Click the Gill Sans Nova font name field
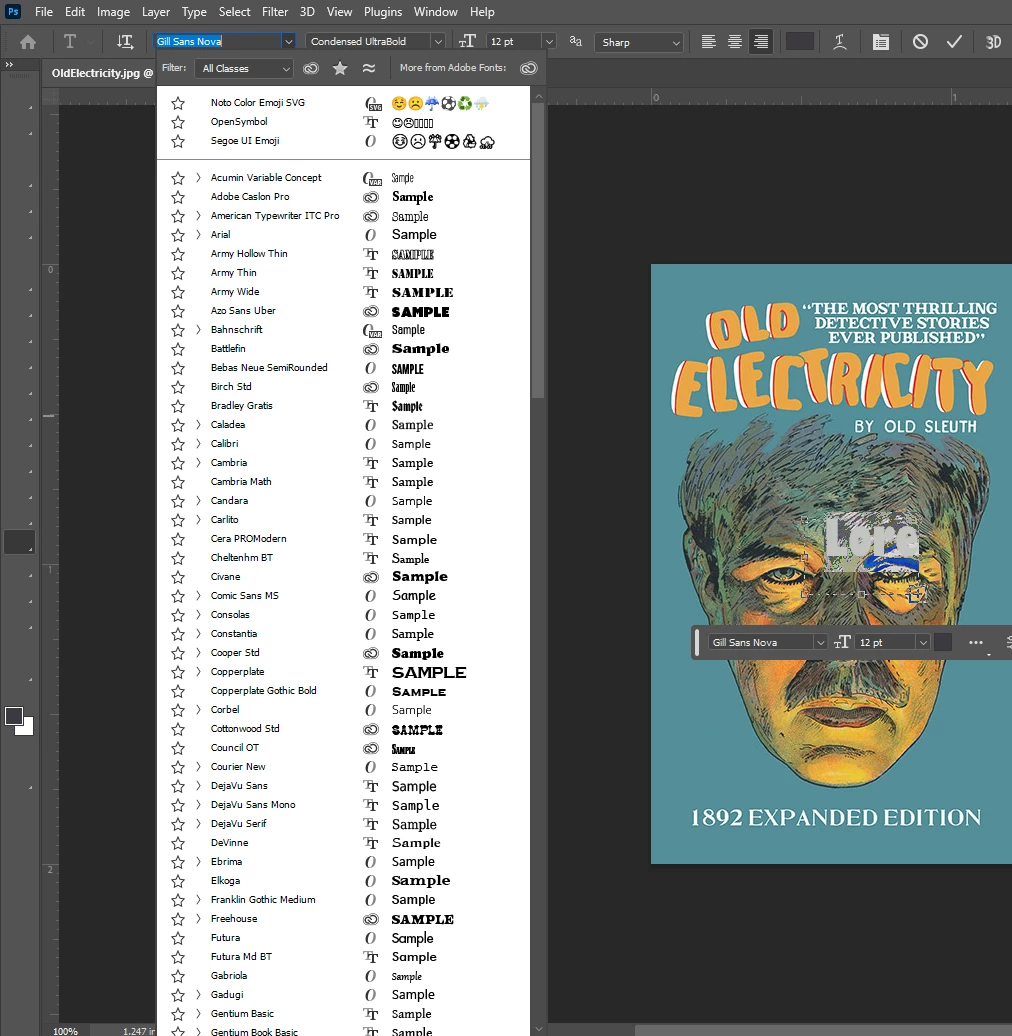Viewport: 1012px width, 1036px height. 217,41
